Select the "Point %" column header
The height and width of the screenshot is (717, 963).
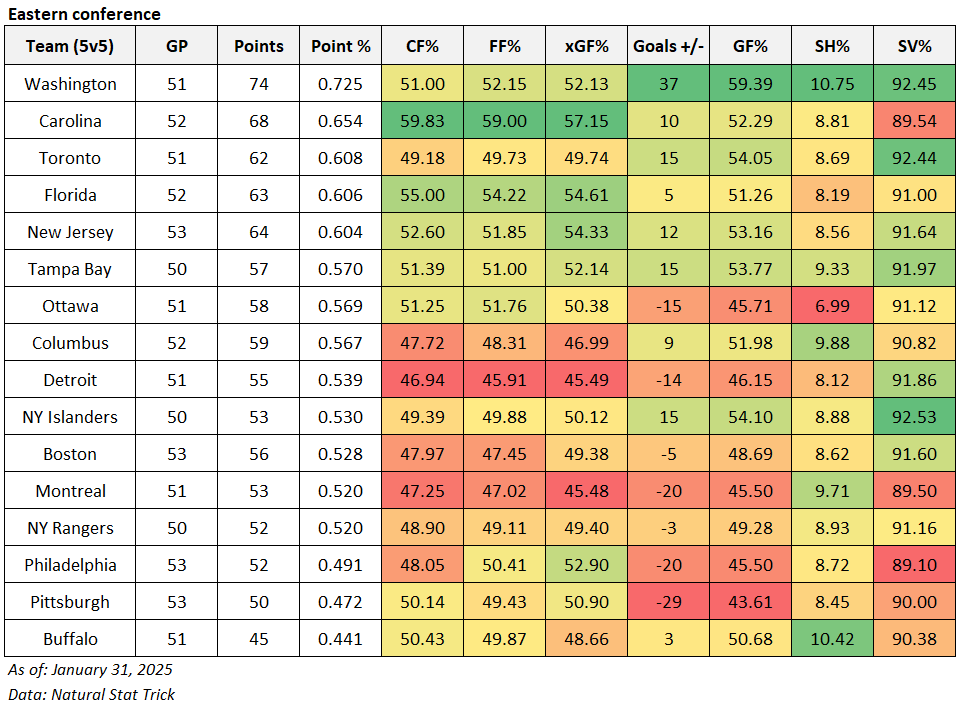coord(341,46)
